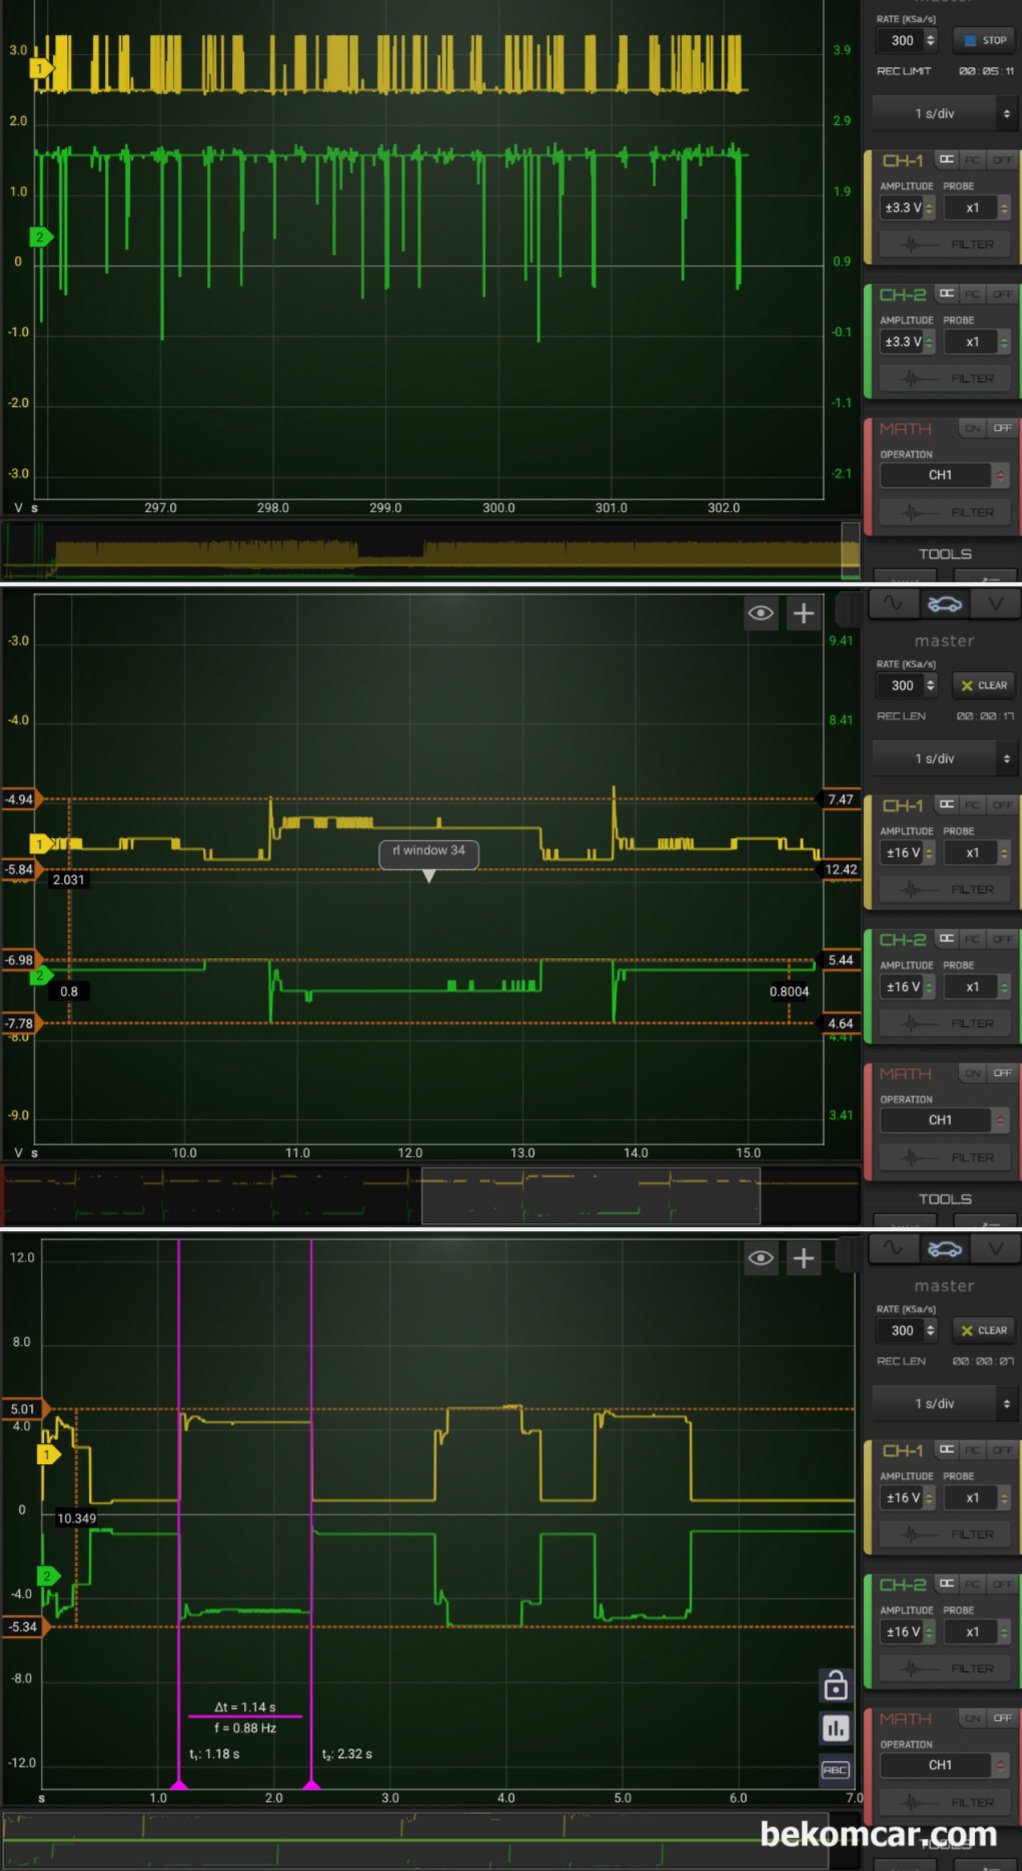Click the ABC label annotation icon

(835, 1770)
